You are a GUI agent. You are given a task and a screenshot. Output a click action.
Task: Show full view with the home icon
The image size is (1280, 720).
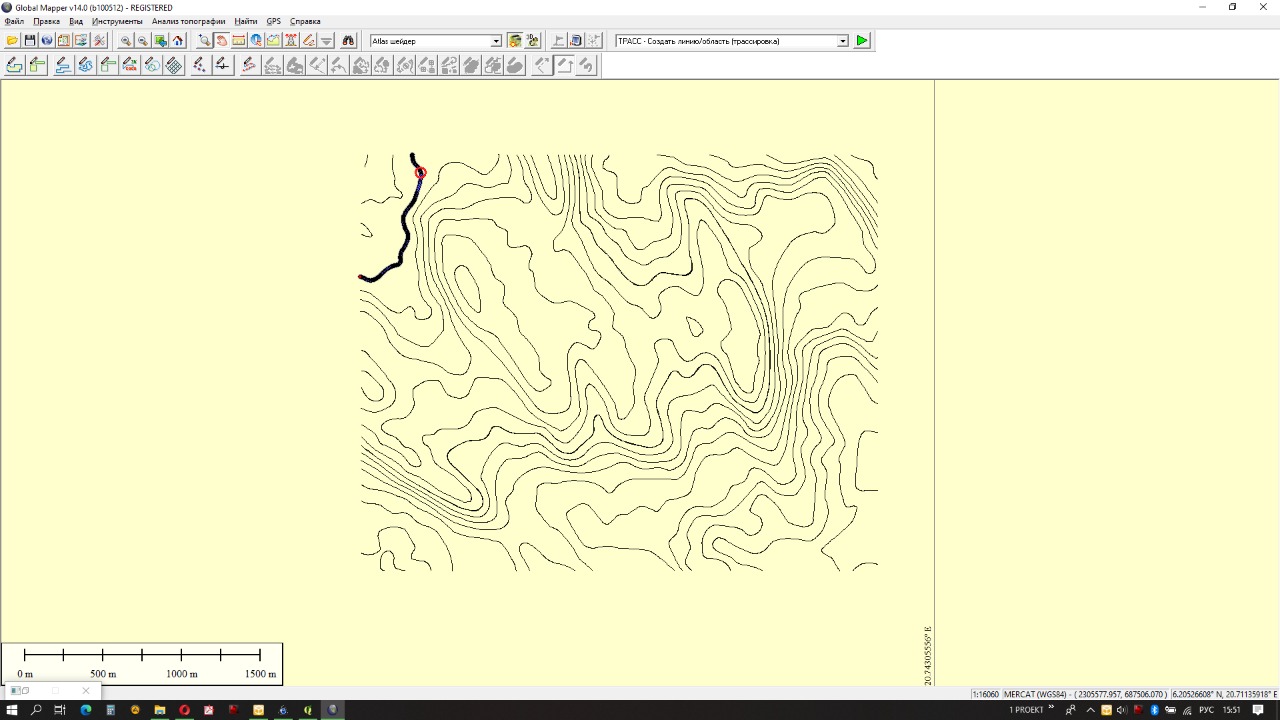click(178, 41)
